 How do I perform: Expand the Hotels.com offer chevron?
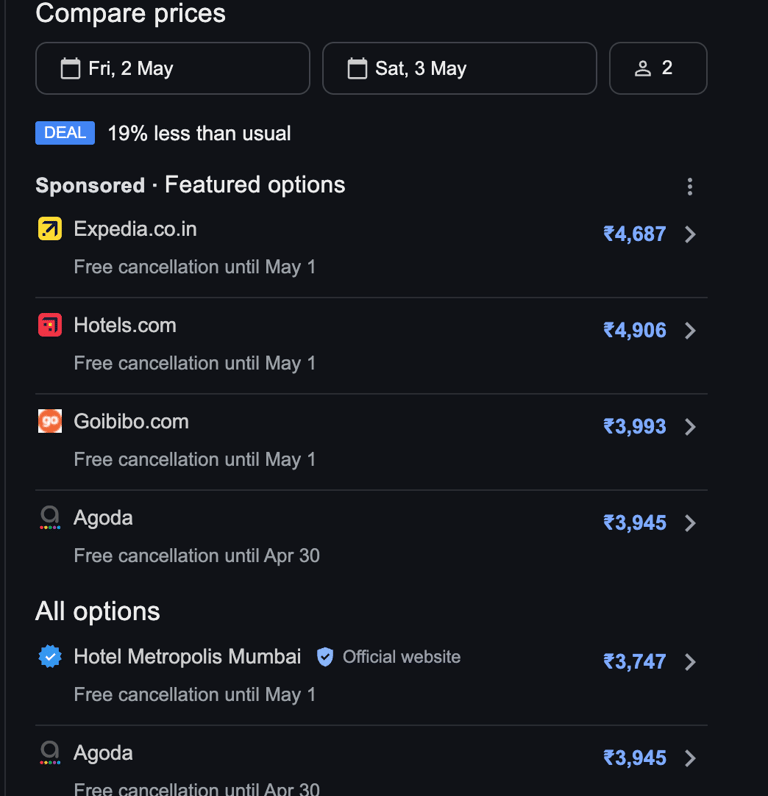(x=690, y=330)
